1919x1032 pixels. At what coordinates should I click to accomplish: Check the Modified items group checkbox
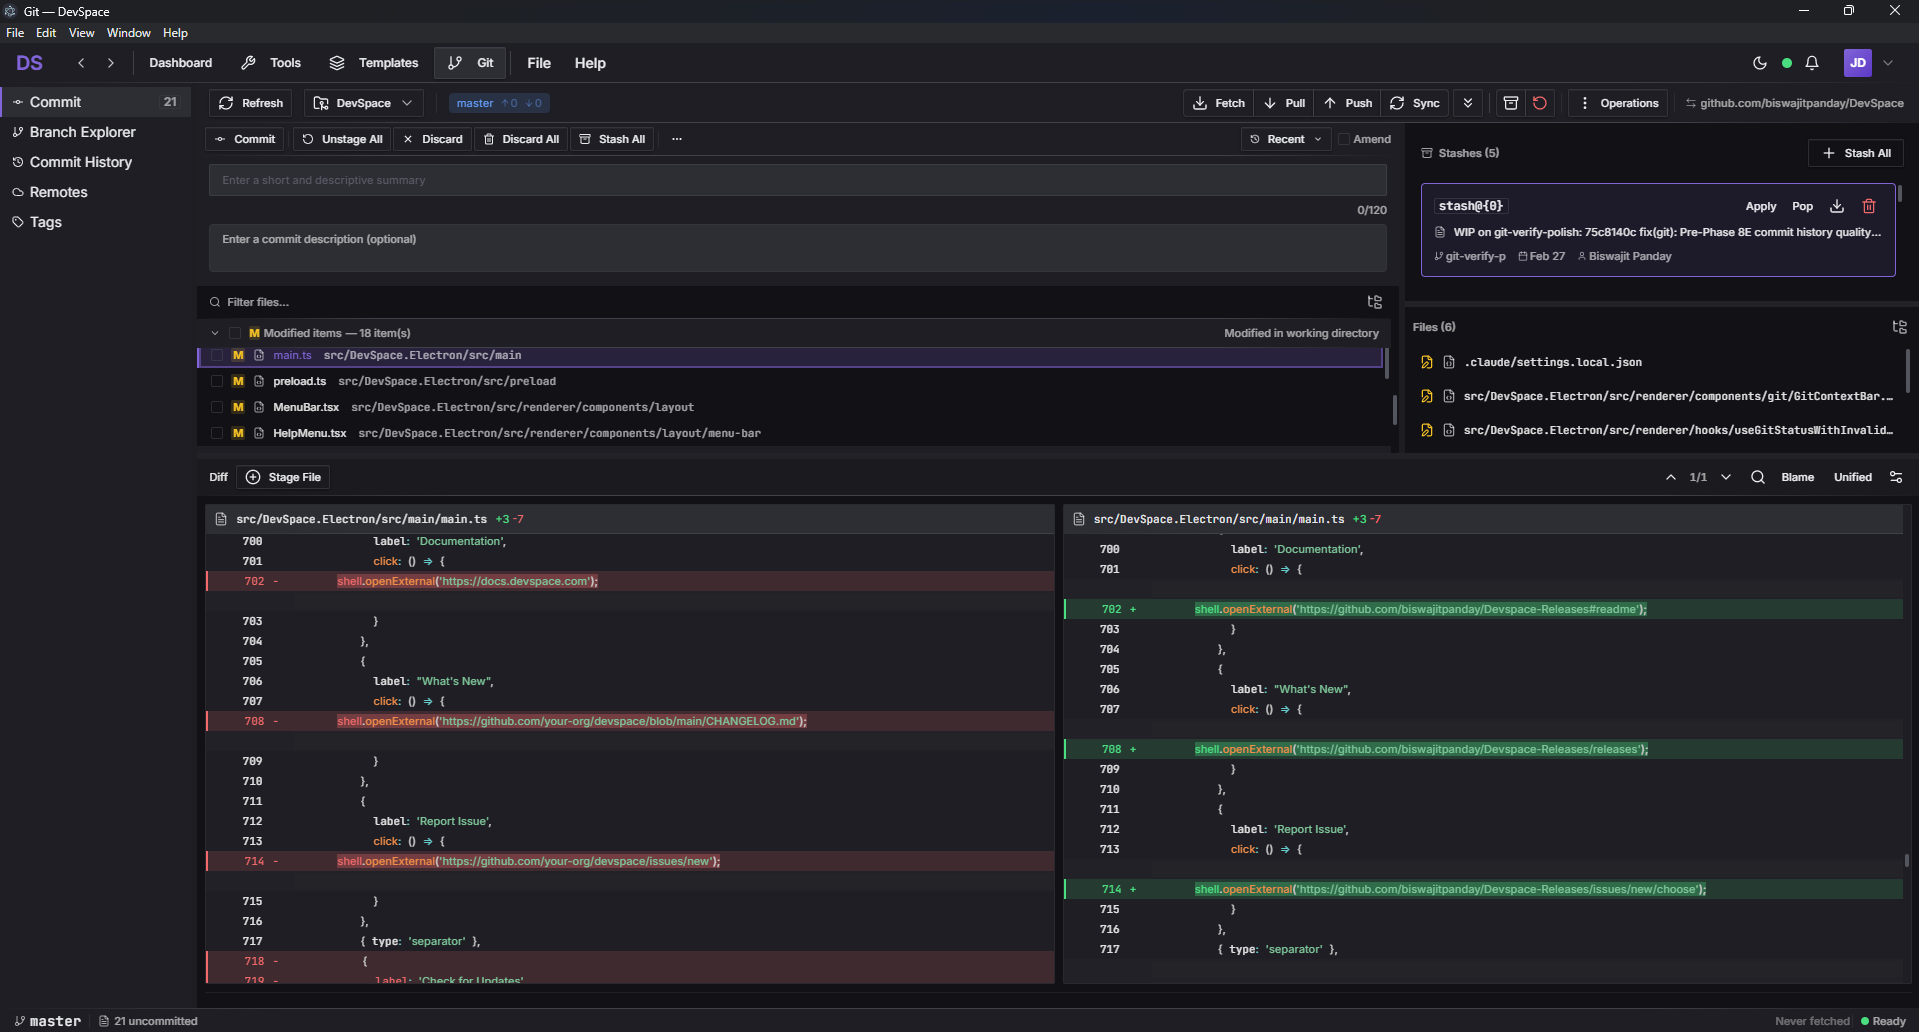pyautogui.click(x=235, y=333)
